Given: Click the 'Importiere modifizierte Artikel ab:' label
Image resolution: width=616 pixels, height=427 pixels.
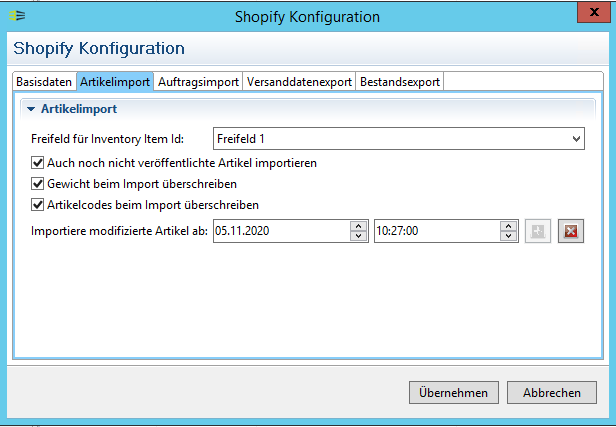Looking at the screenshot, I should coord(119,231).
